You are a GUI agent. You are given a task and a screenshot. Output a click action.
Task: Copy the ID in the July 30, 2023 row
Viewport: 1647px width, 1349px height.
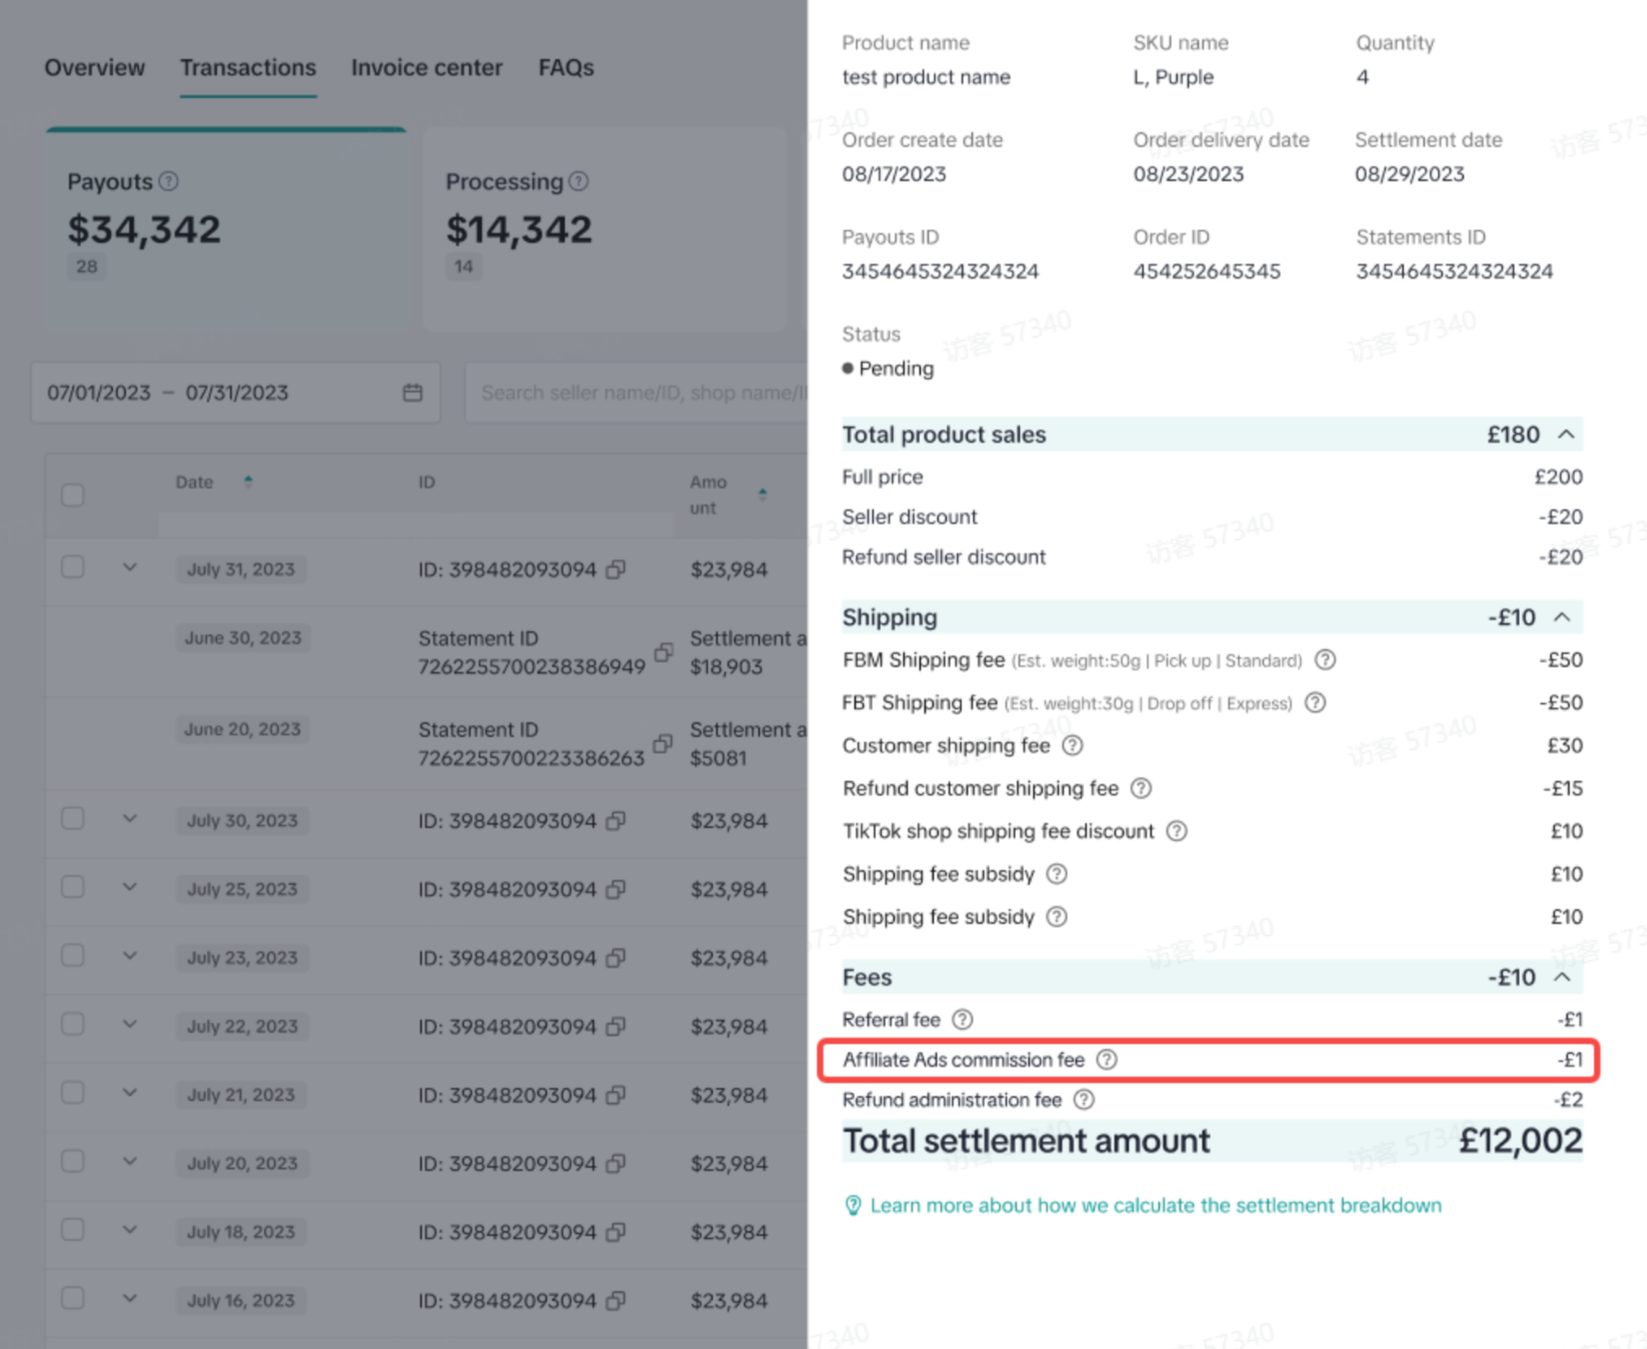point(616,820)
